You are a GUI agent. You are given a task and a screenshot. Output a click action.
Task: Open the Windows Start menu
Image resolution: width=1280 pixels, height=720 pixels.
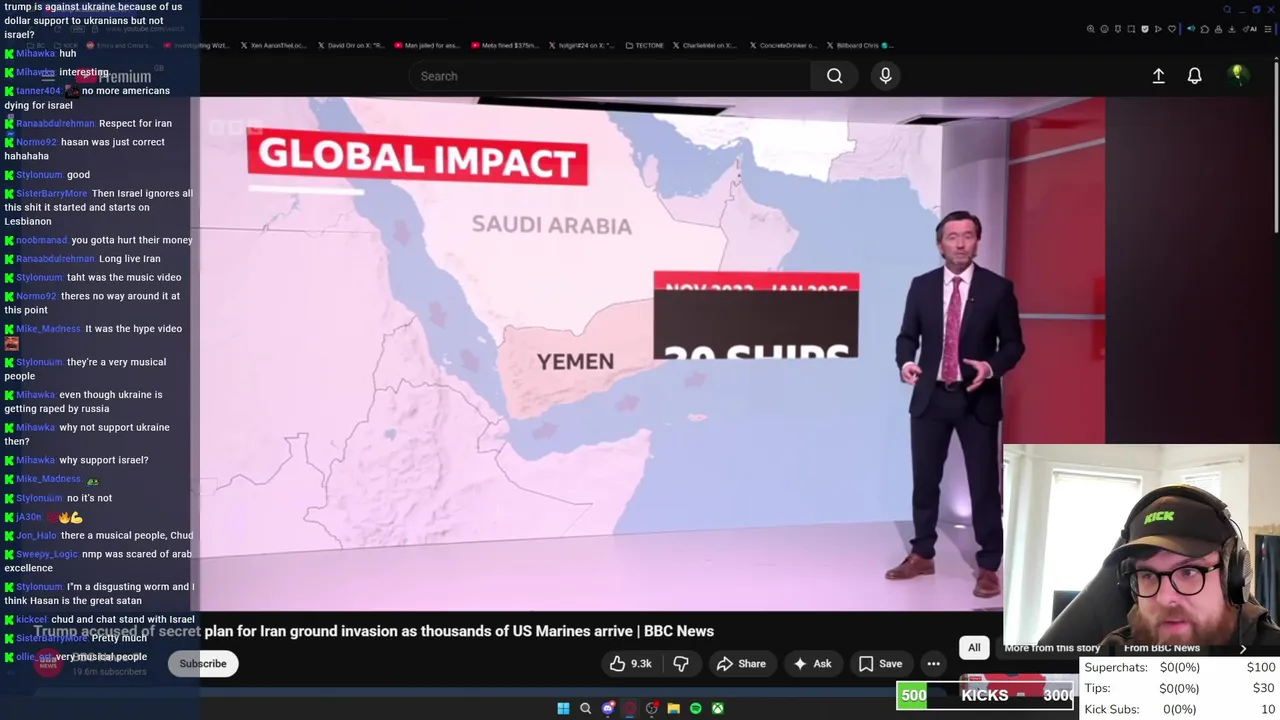point(563,708)
